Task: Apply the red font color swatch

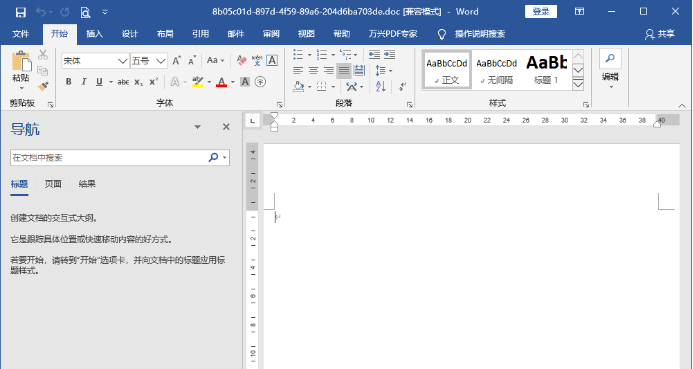Action: pyautogui.click(x=221, y=82)
